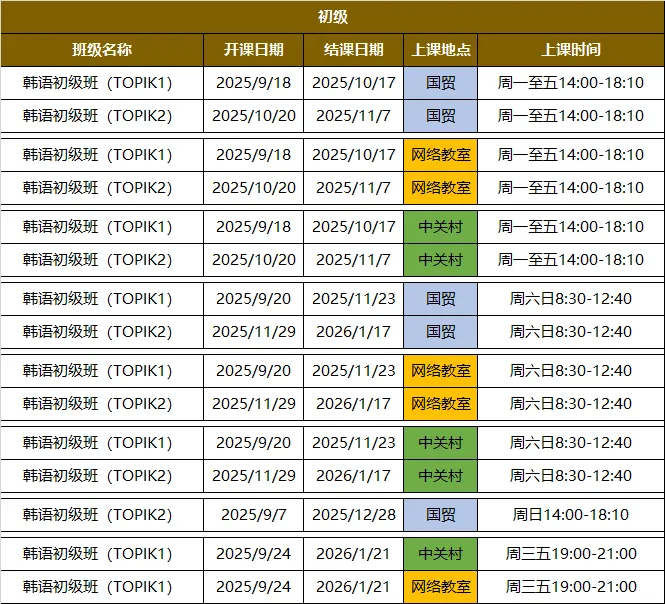Viewport: 665px width, 604px height.
Task: Click 中关村 cell in the 2025/10/20 row
Action: (441, 260)
